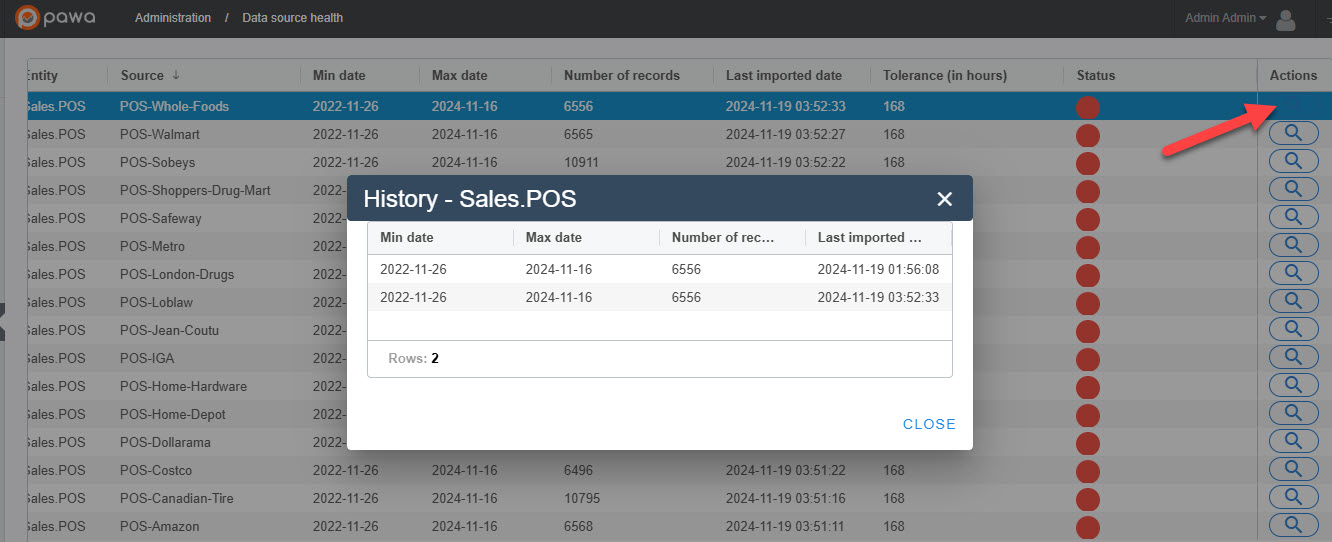
Task: Click red status indicator of POS-Amazon row
Action: [x=1087, y=526]
